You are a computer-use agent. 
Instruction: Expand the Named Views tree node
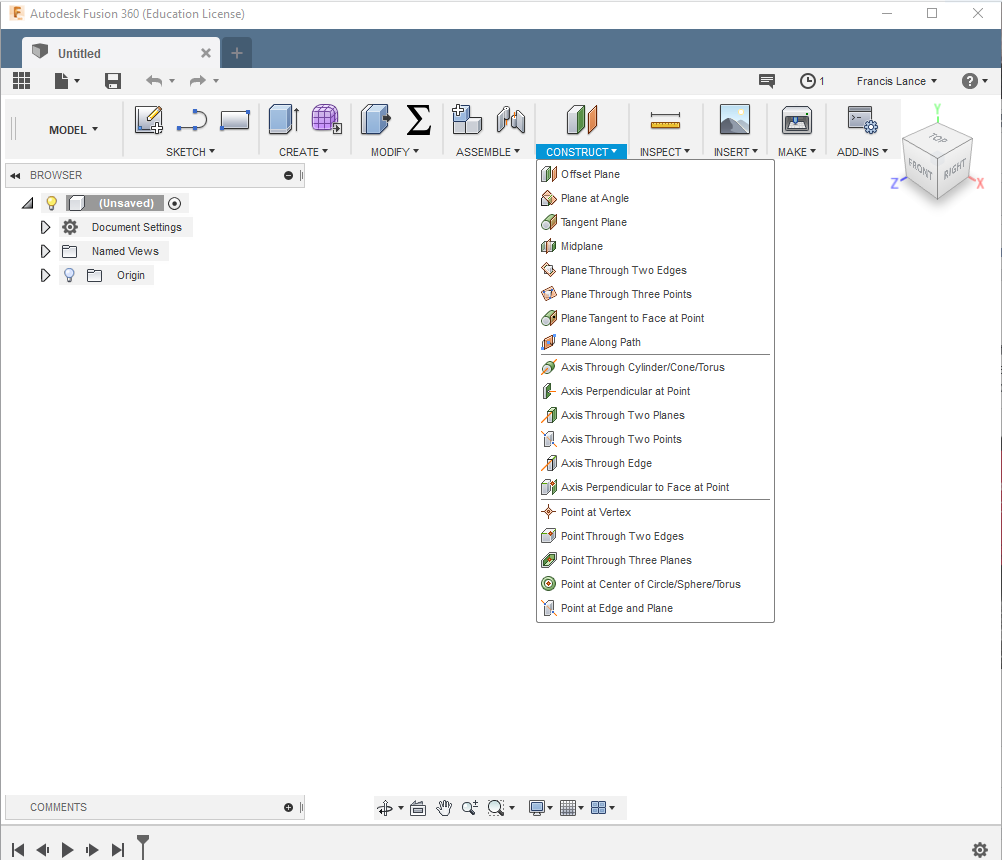click(x=45, y=251)
